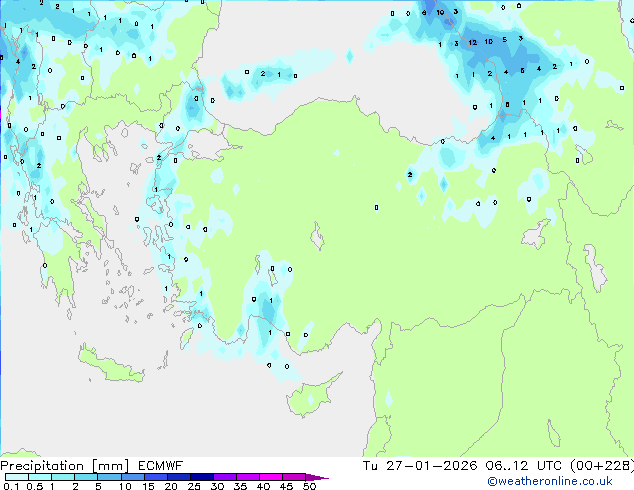634x490 pixels.
Task: Click the legend label "0.1"
Action: tap(11, 486)
